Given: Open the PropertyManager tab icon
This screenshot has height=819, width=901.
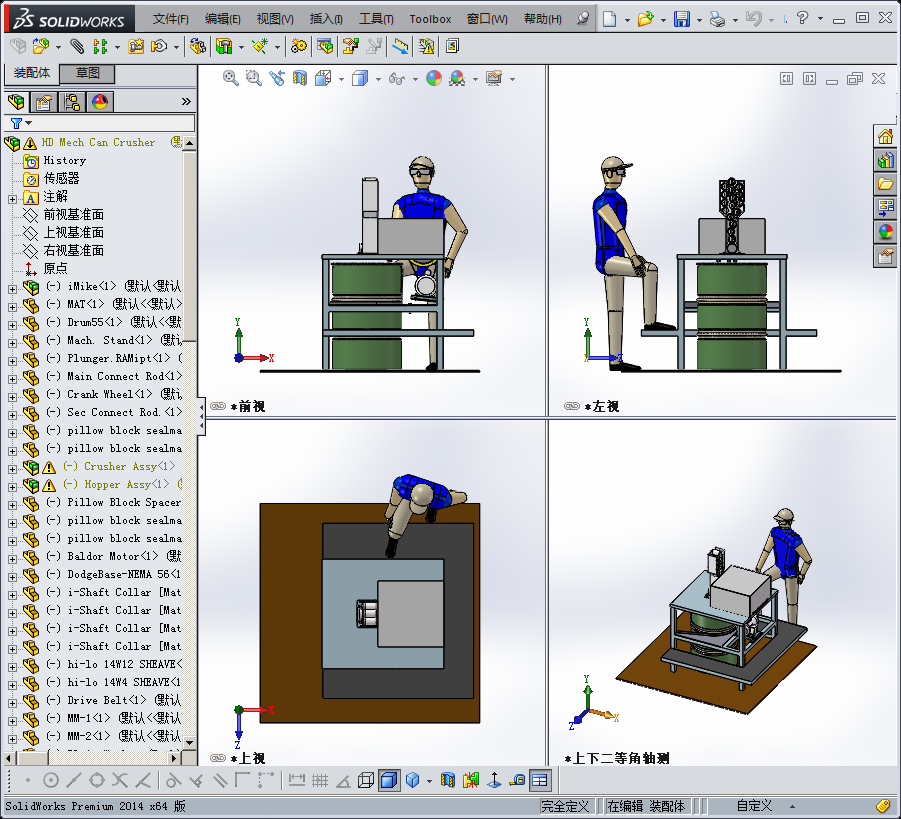Looking at the screenshot, I should click(x=44, y=102).
